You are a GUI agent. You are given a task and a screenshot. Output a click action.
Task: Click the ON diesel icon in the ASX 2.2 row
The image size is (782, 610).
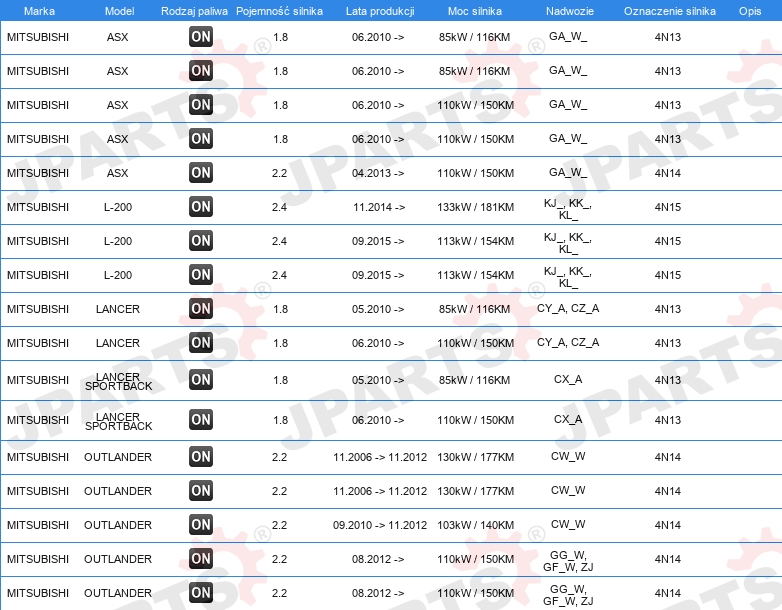click(x=201, y=173)
